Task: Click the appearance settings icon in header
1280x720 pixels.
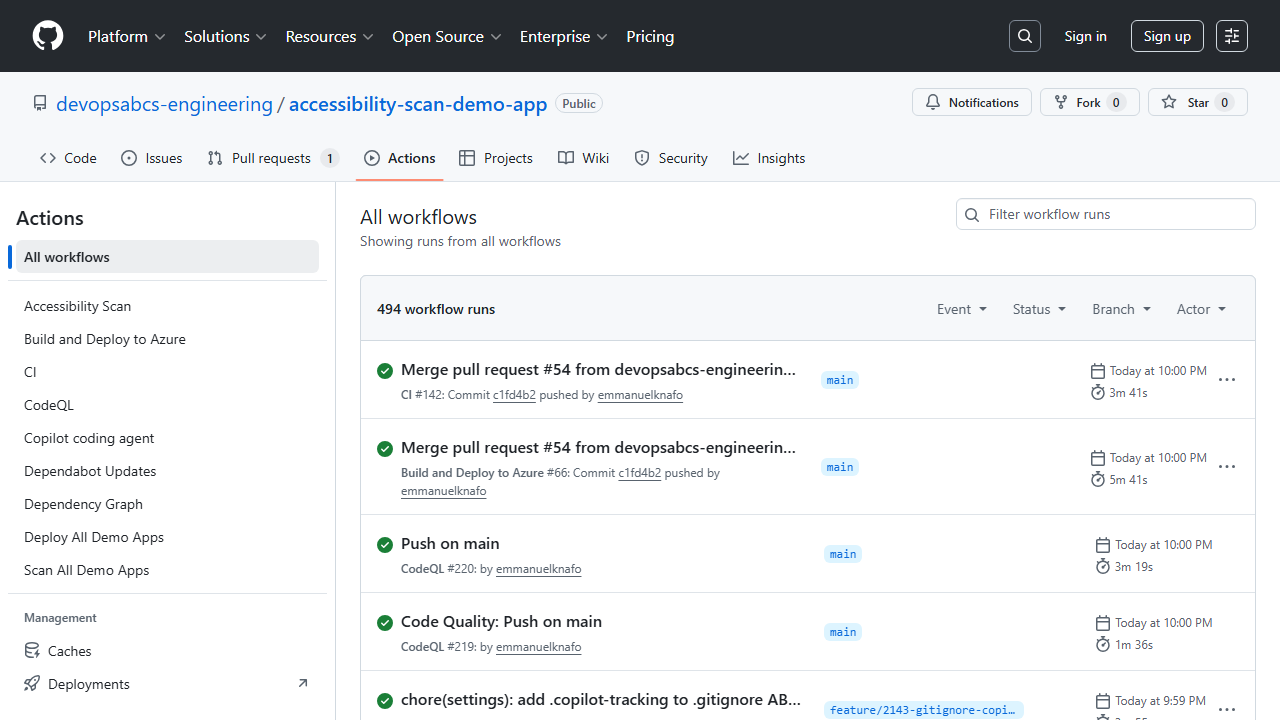Action: tap(1232, 36)
